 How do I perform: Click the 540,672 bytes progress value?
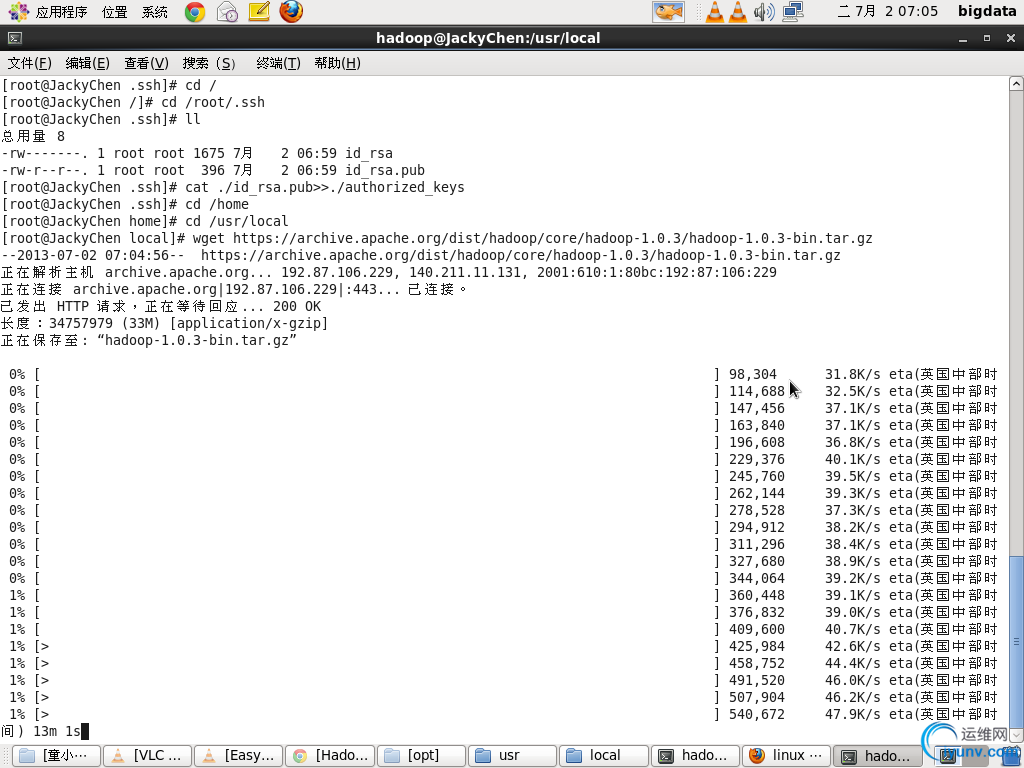click(x=756, y=714)
